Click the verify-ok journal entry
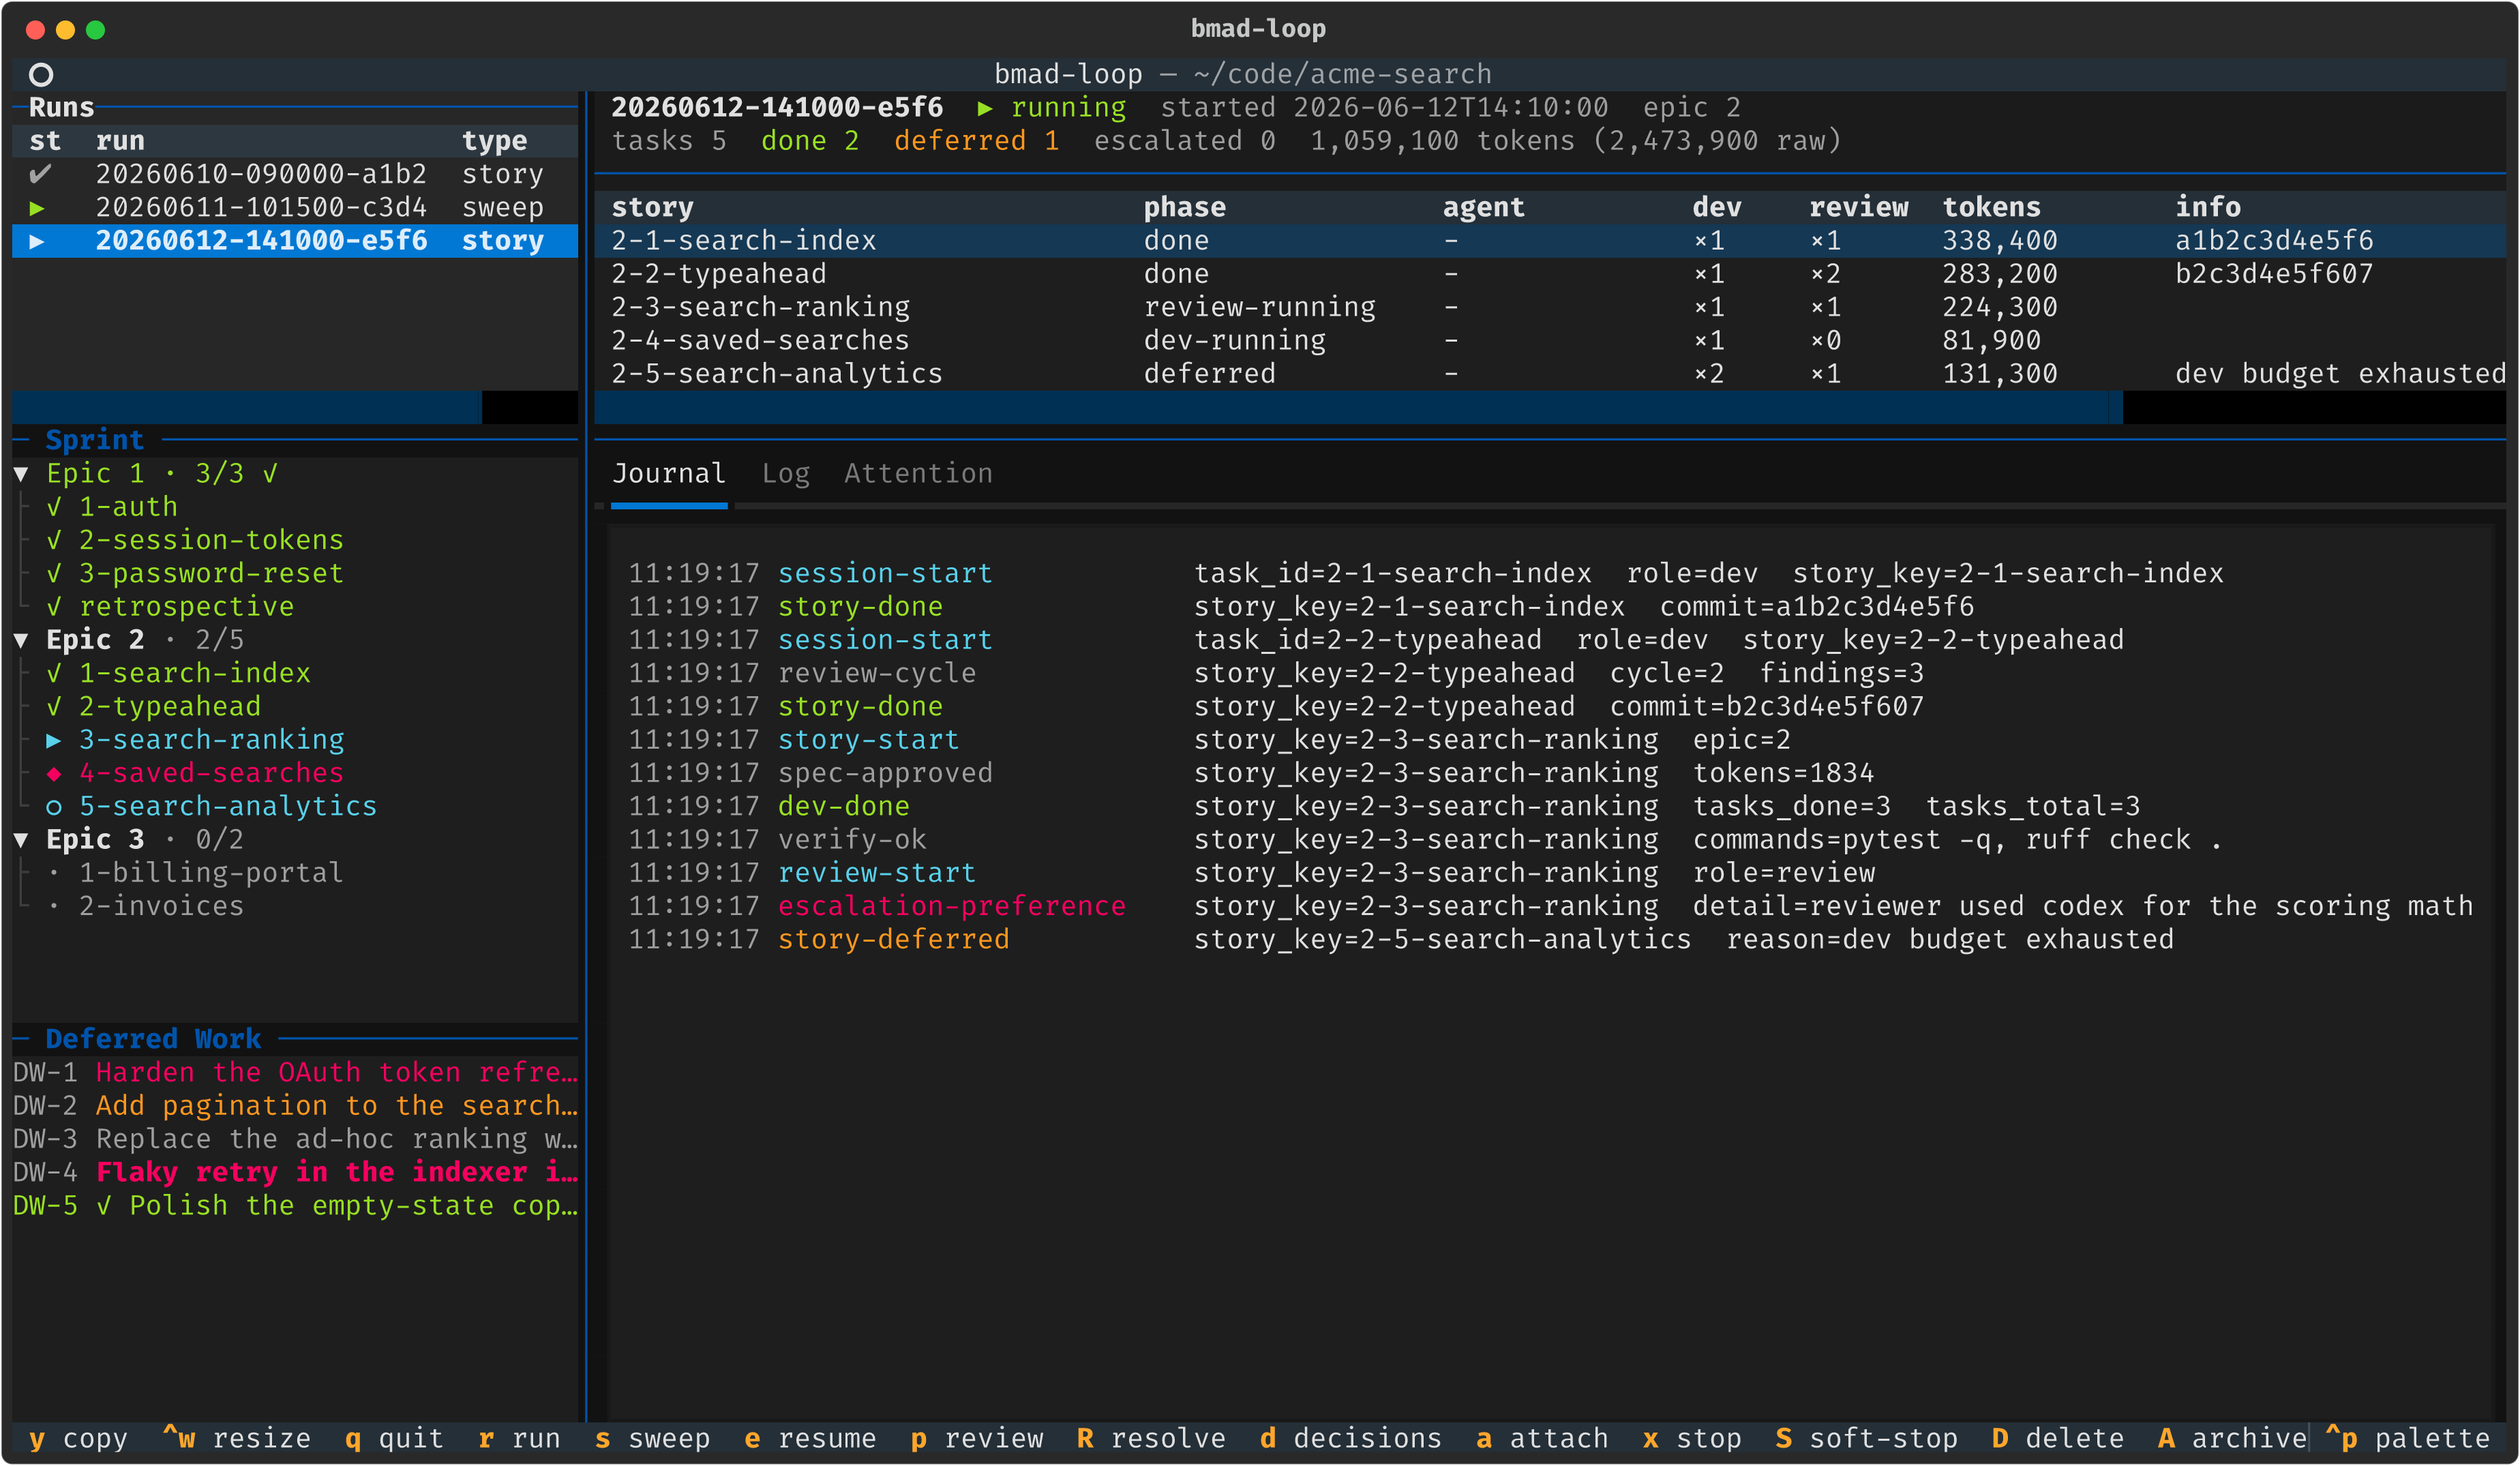This screenshot has width=2520, height=1466. pos(1425,840)
